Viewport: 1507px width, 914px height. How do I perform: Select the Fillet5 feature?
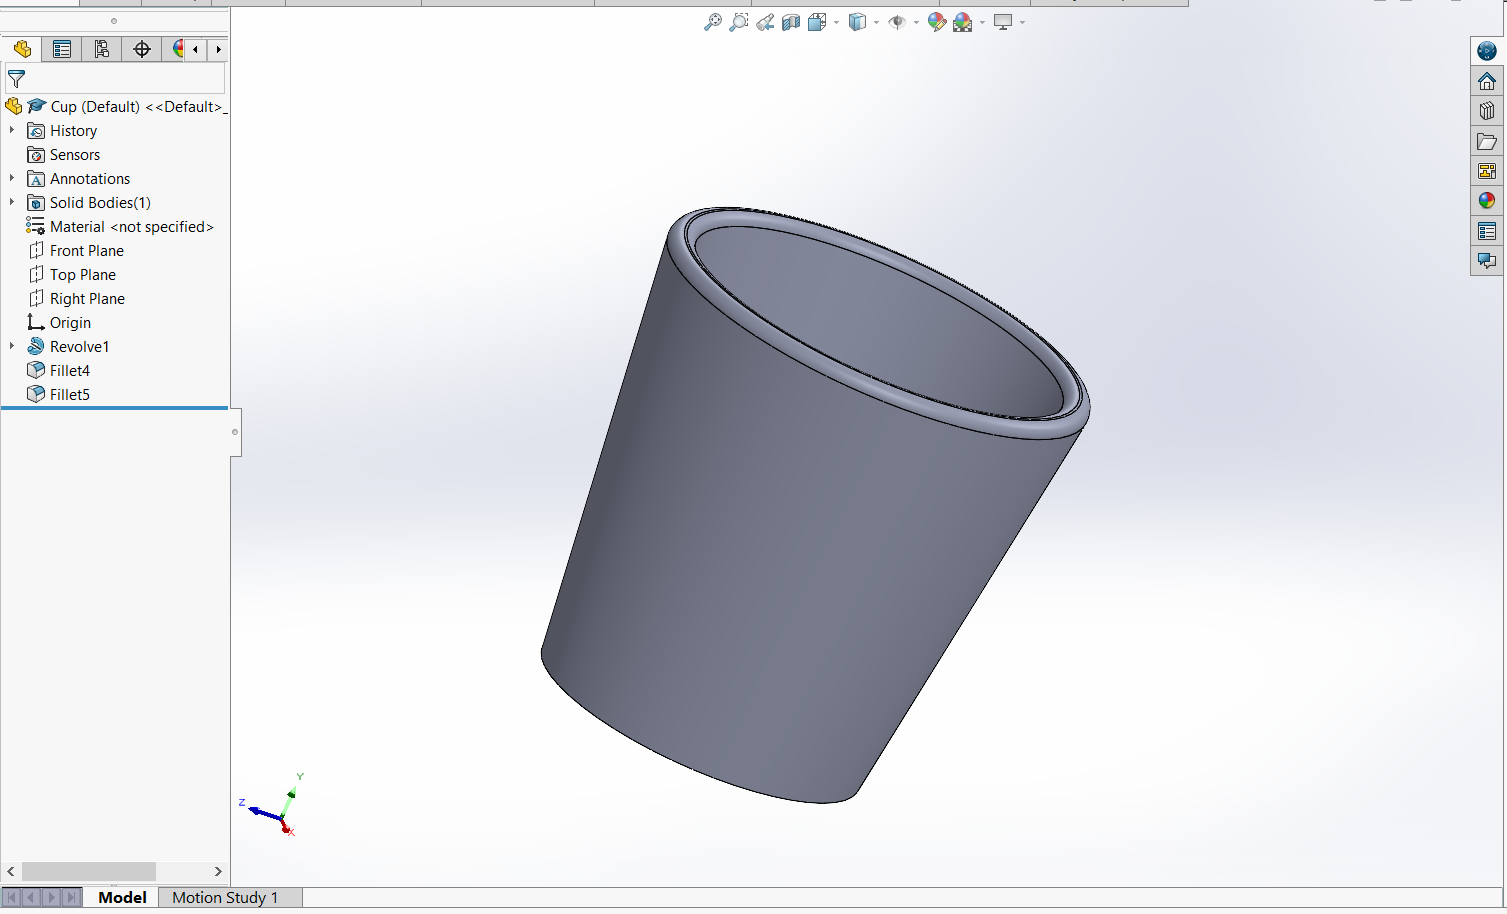[69, 394]
